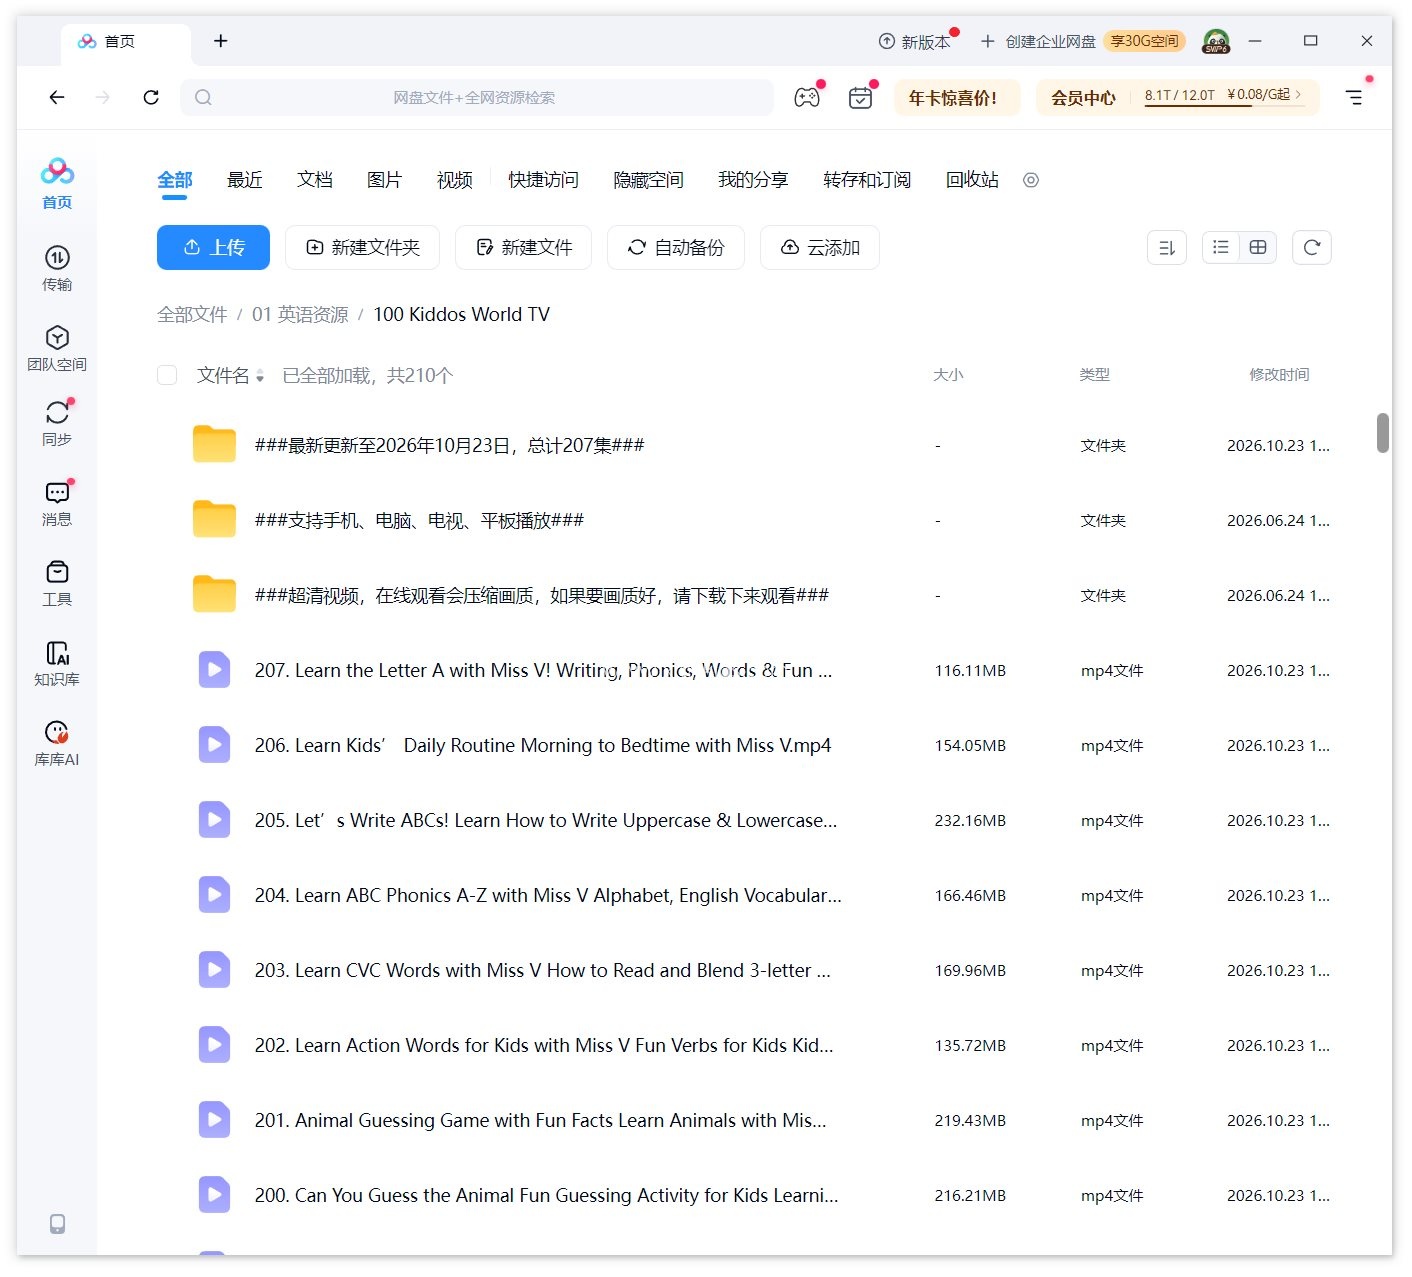Open 团队空间 team space

[x=57, y=348]
